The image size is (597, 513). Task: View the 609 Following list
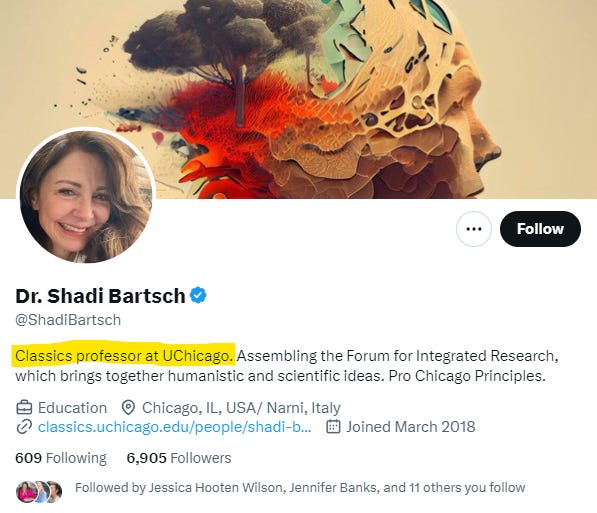[61, 458]
